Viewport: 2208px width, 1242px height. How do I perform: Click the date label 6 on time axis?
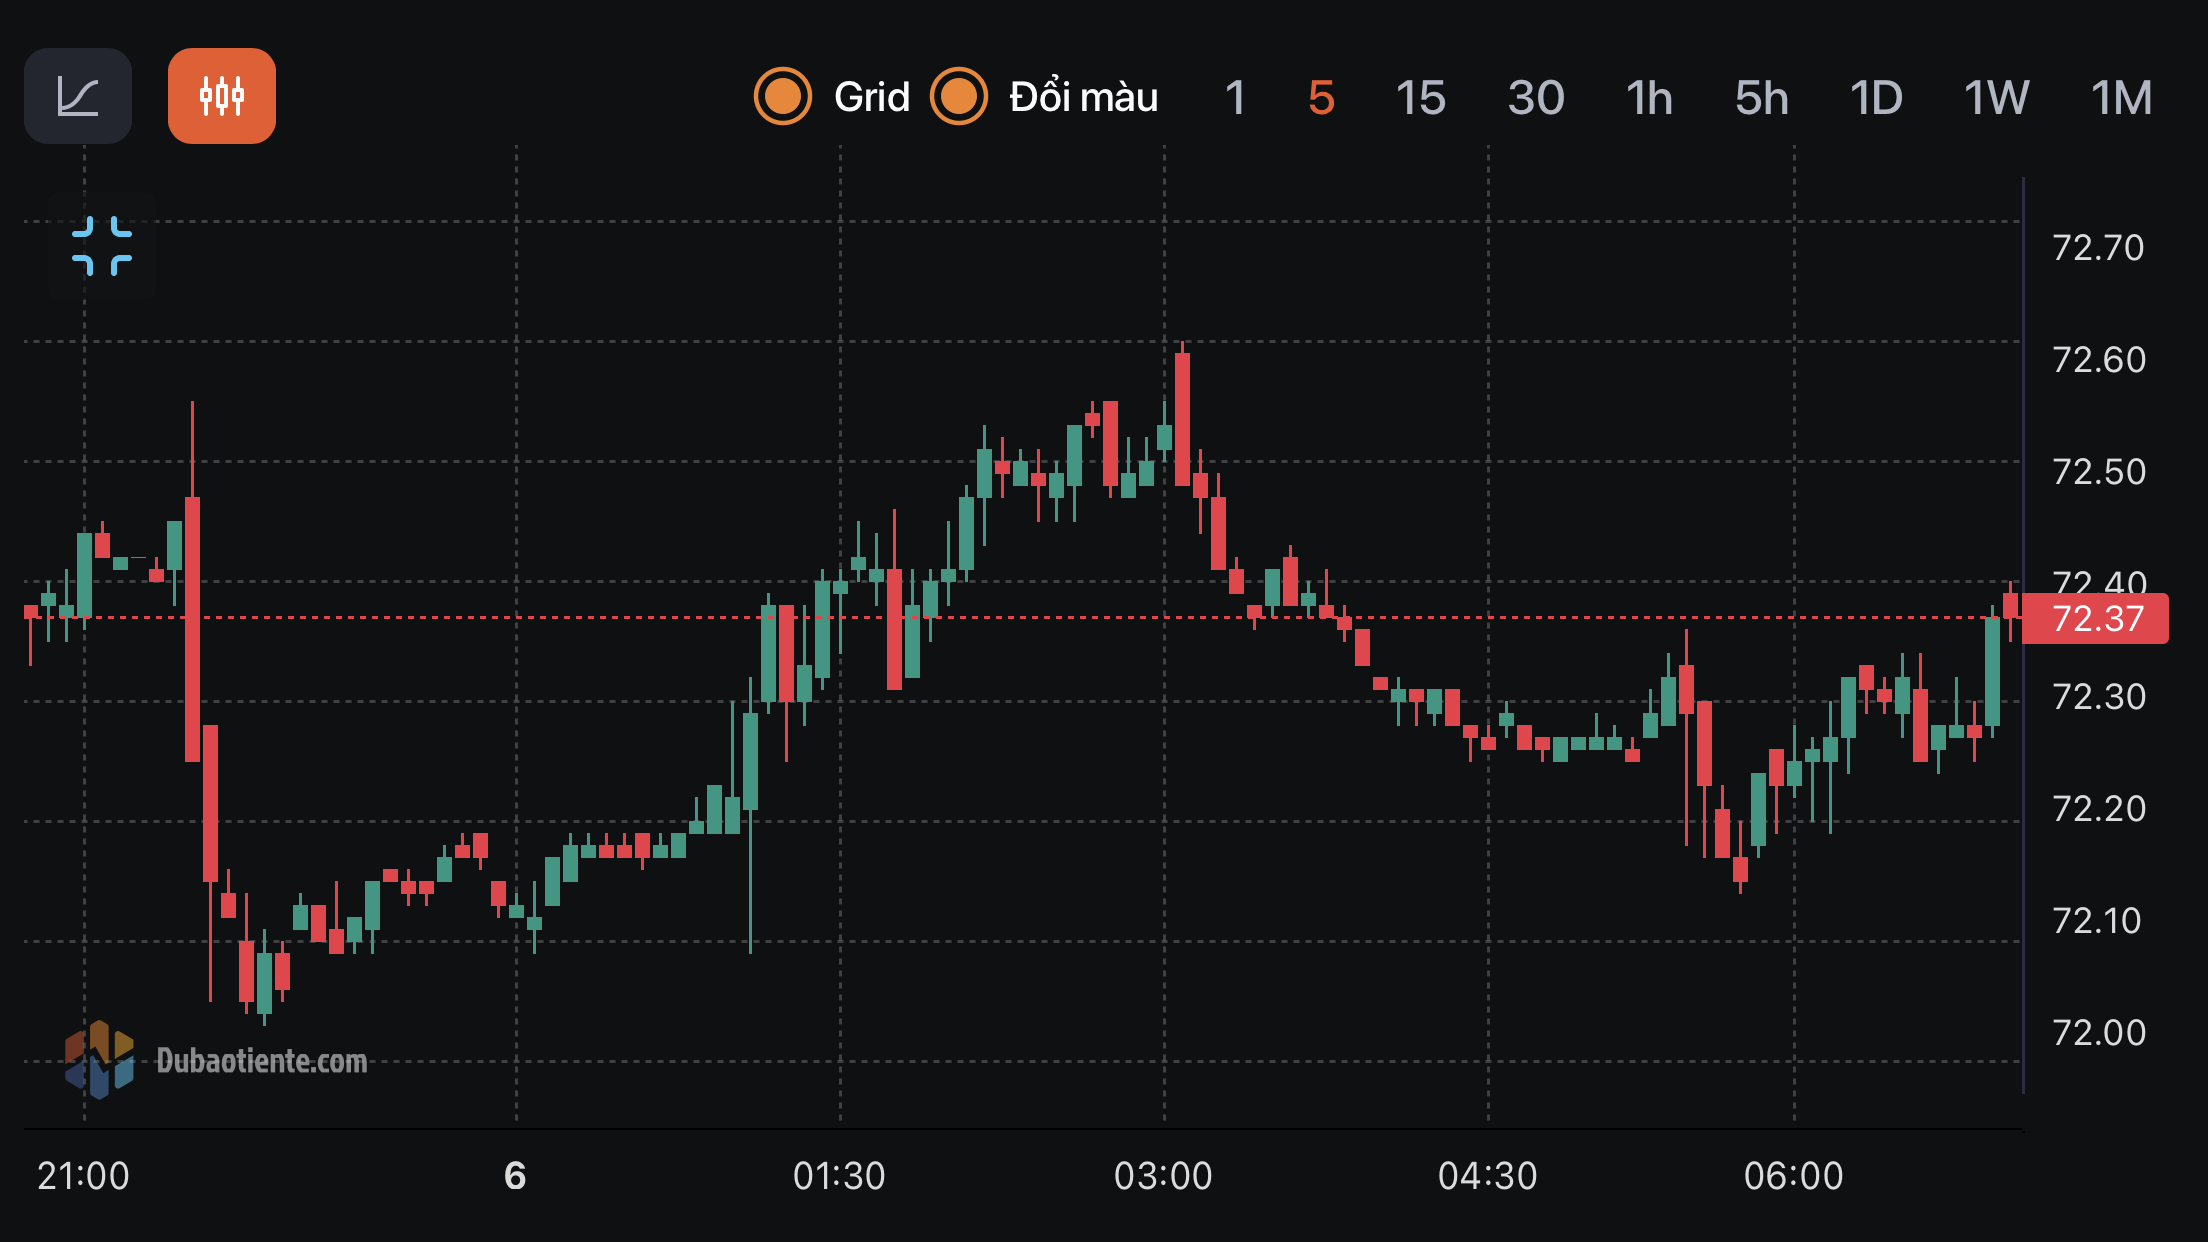tap(515, 1176)
